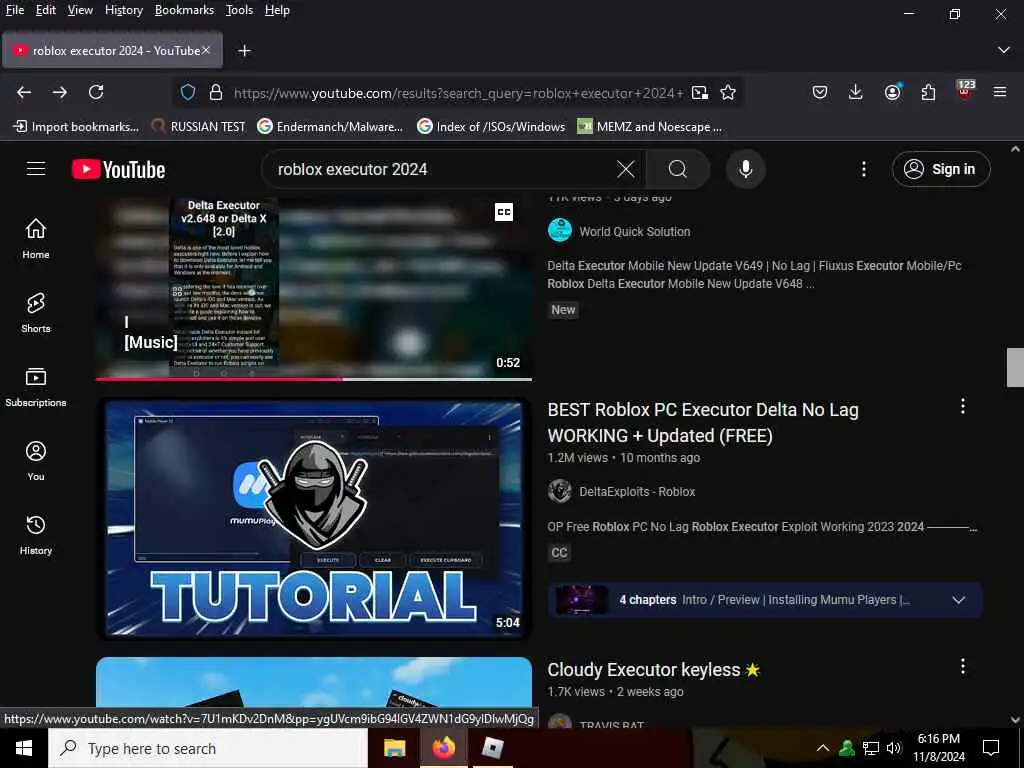Viewport: 1024px width, 768px height.
Task: Open Index of /ISOs/Windows bookmark
Action: 491,127
